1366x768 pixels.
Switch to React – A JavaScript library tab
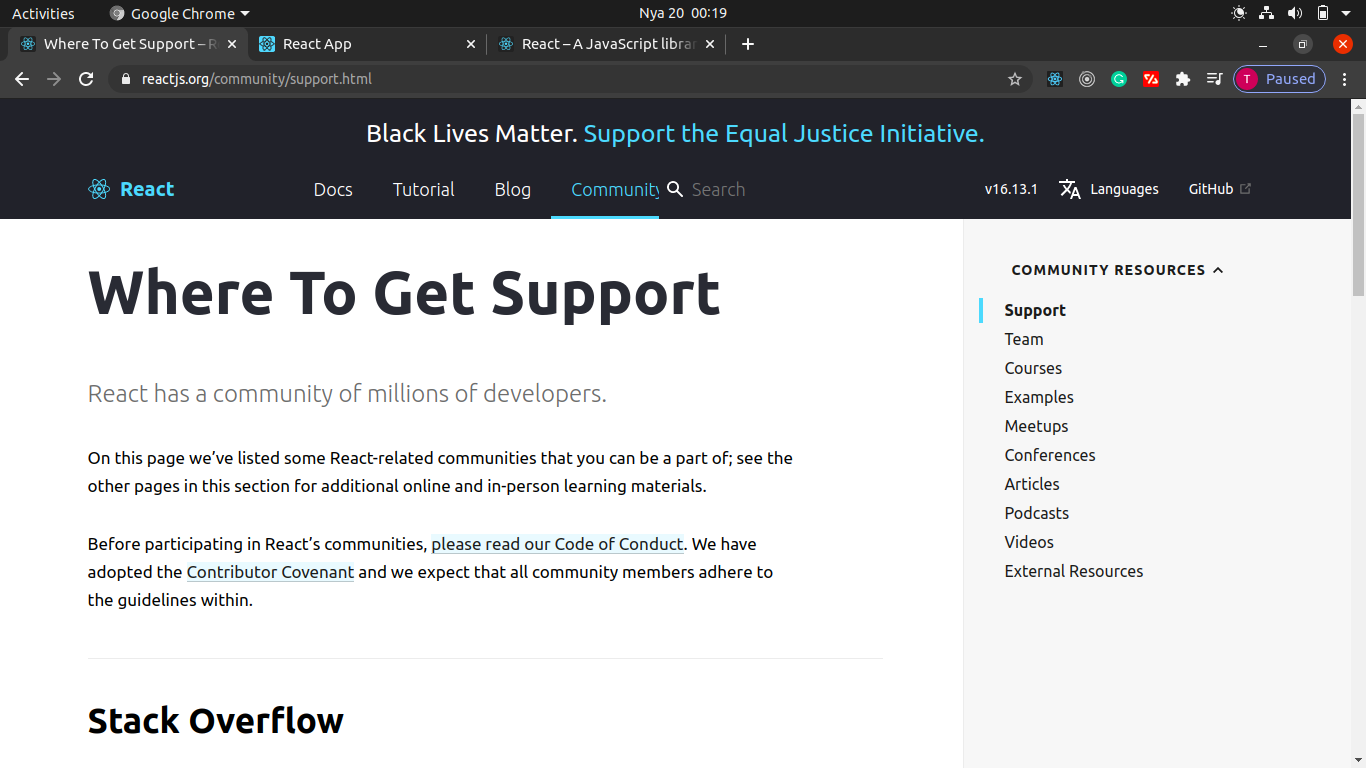click(x=607, y=44)
